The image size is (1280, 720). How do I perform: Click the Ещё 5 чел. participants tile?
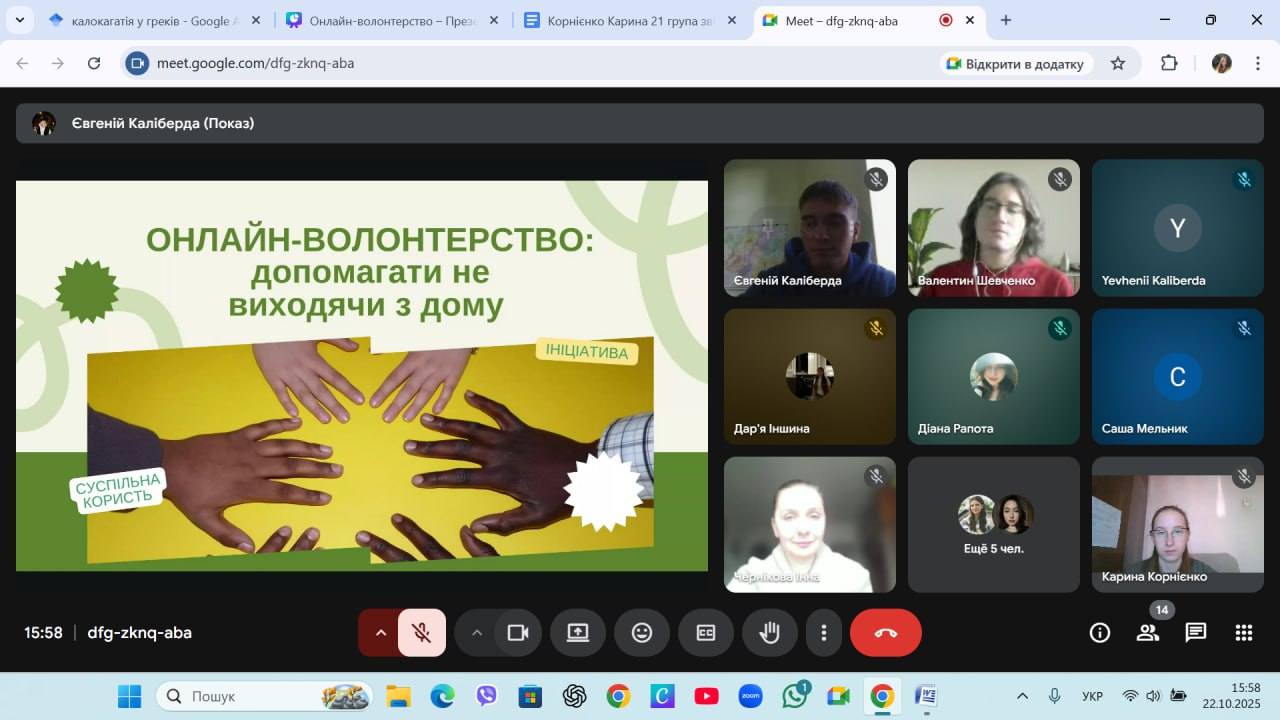[994, 525]
